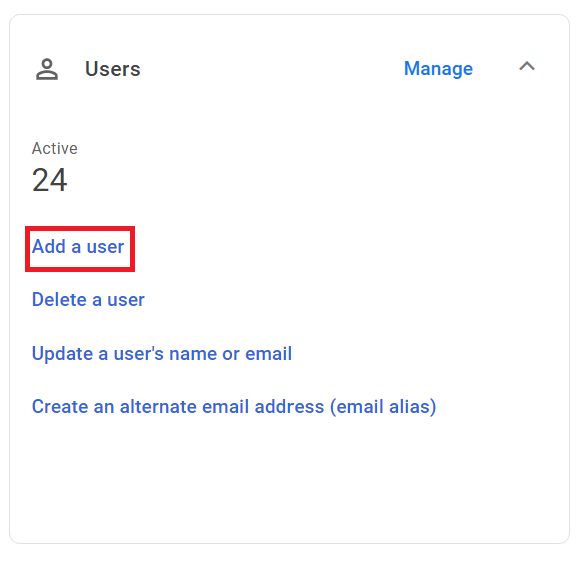Collapse the Users card with the chevron
Screen dimensions: 582x564
[x=527, y=66]
